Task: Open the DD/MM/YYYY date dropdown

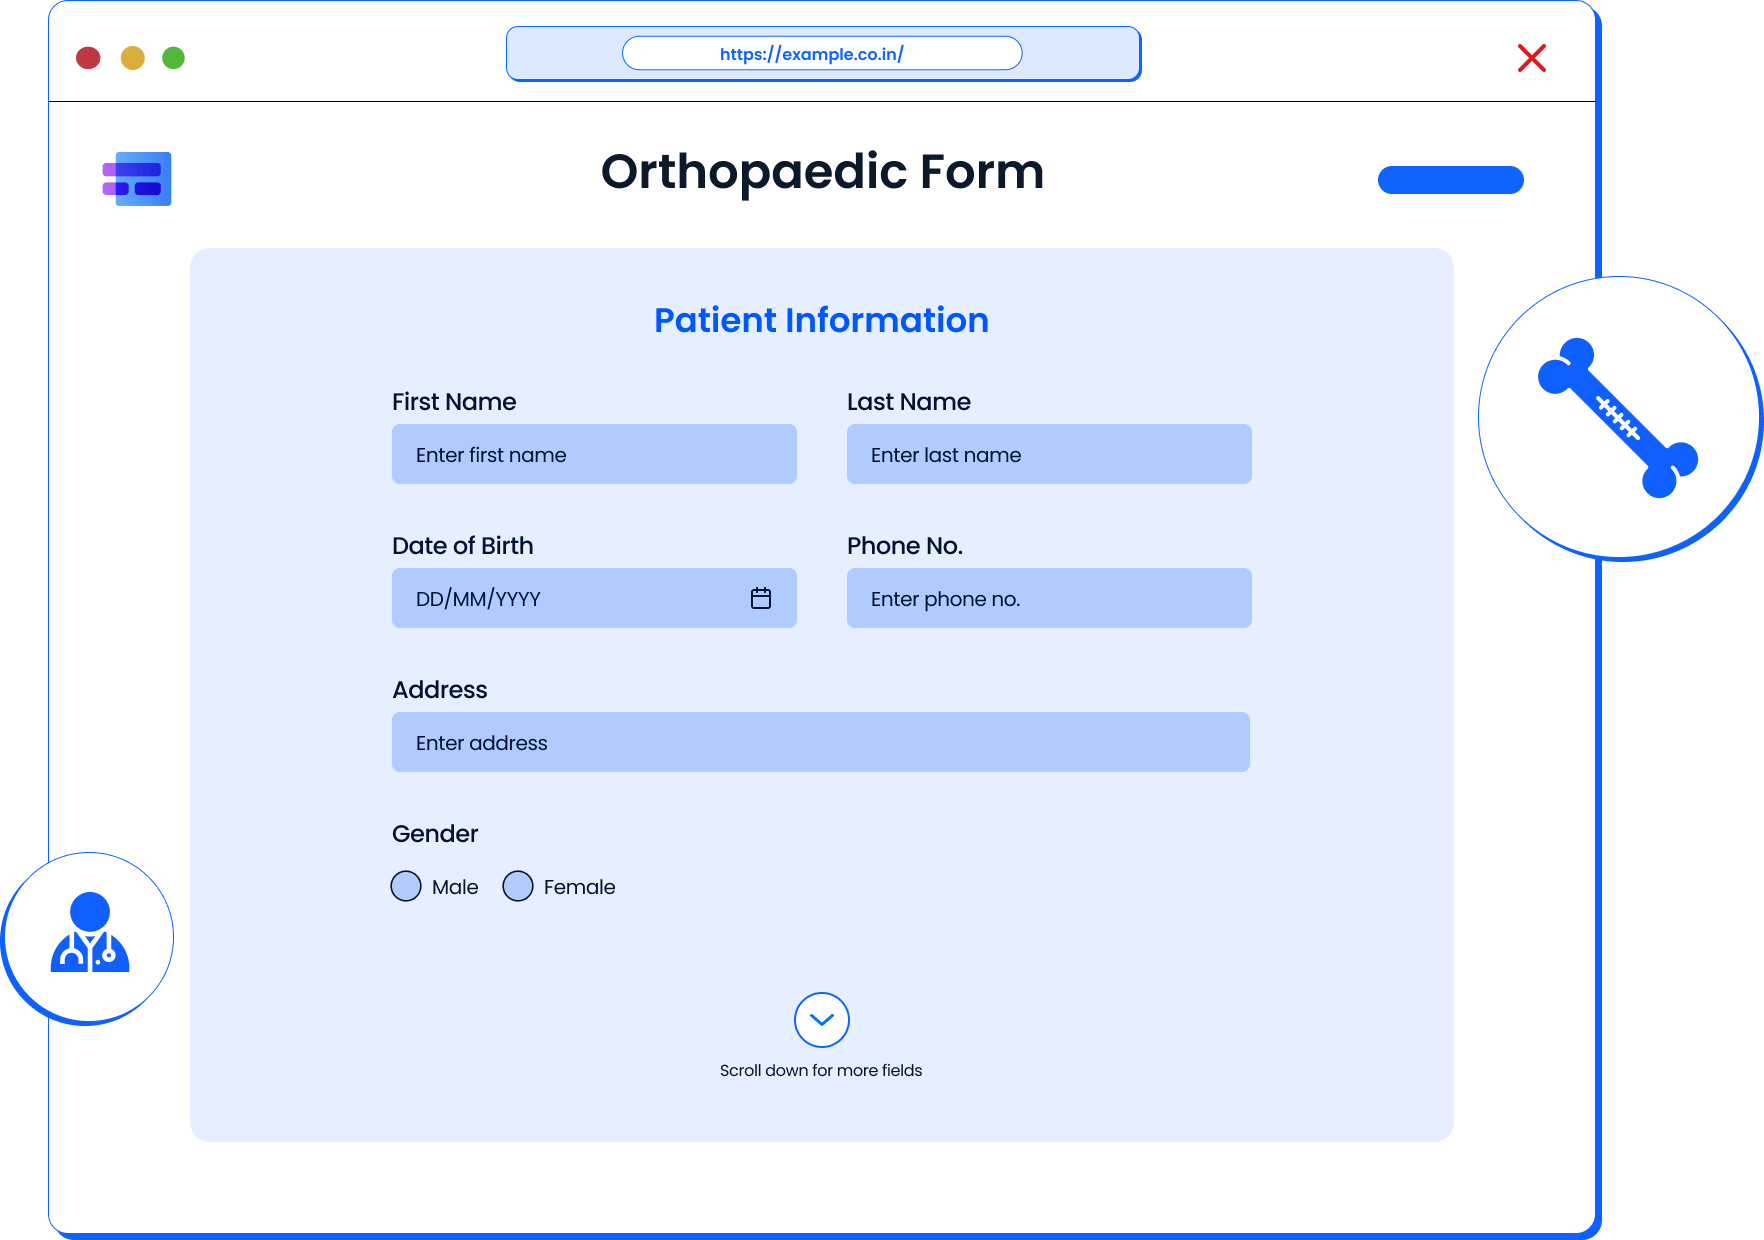Action: (x=594, y=598)
